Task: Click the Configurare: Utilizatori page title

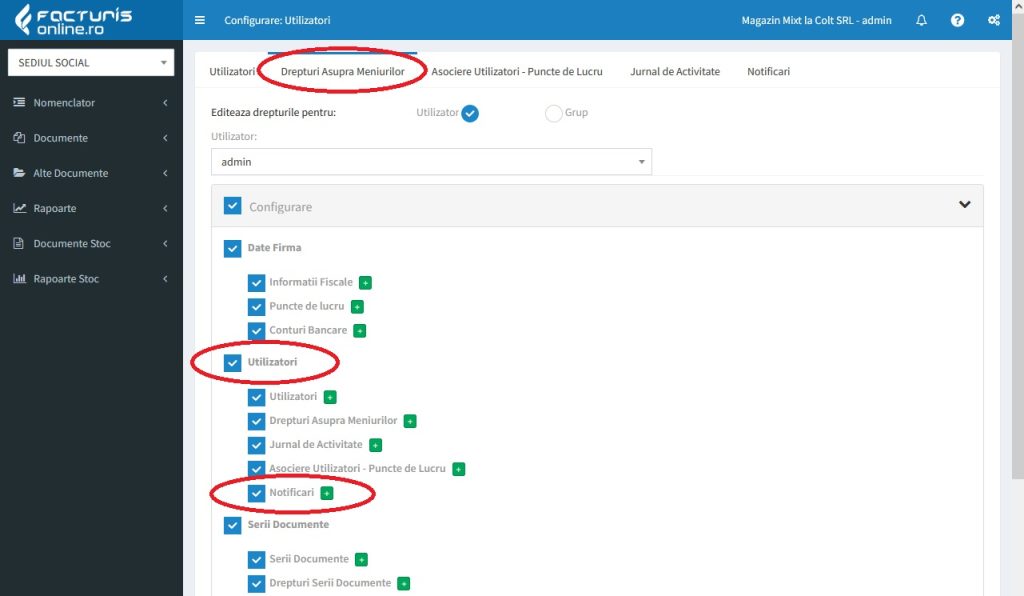Action: [277, 20]
